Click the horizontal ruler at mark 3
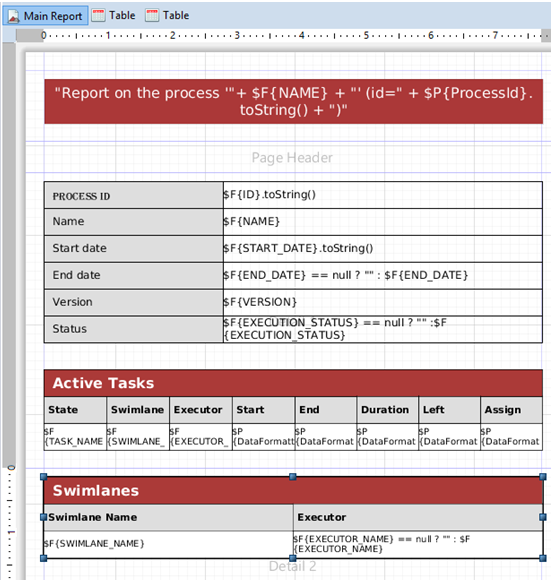 [x=237, y=36]
